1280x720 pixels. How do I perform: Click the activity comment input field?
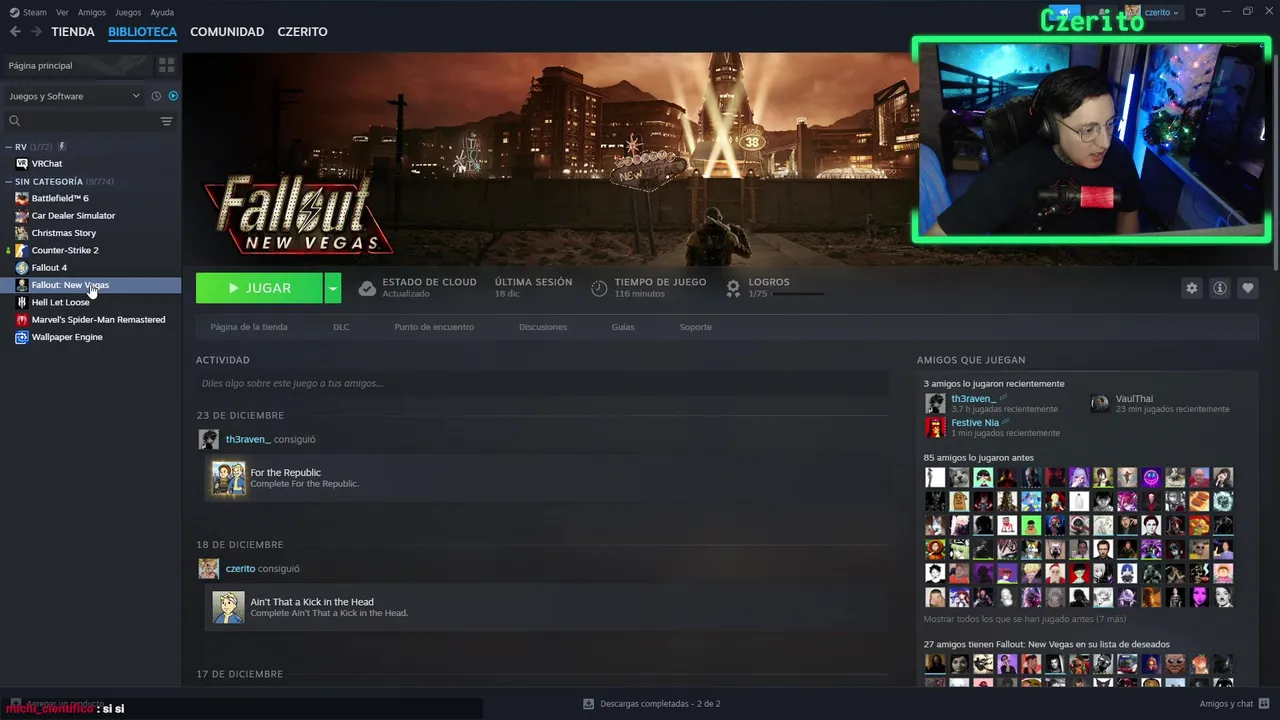[542, 383]
